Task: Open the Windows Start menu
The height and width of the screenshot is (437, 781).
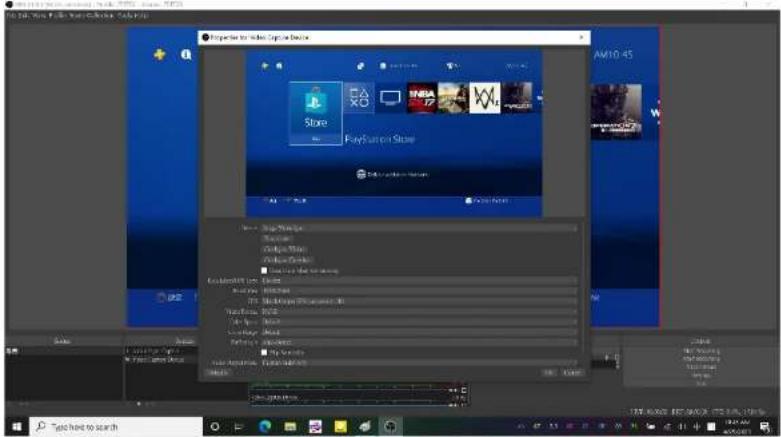Action: [x=17, y=427]
